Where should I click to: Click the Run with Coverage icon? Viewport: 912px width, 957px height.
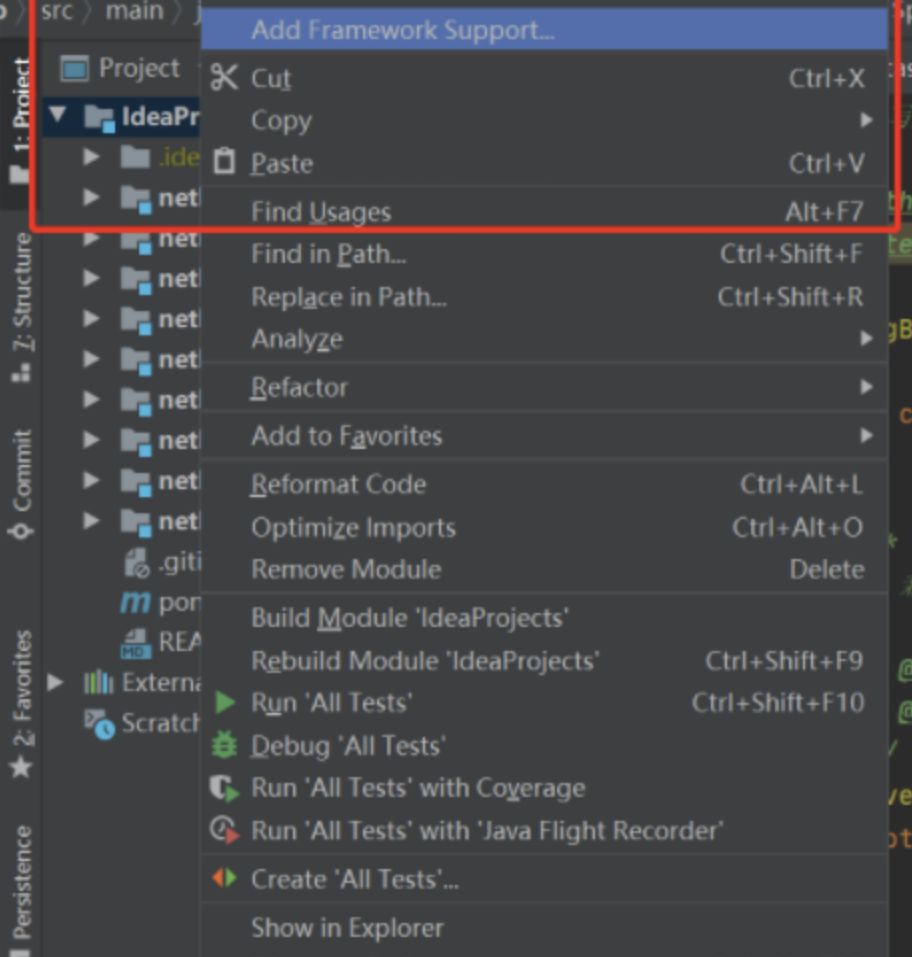pyautogui.click(x=225, y=788)
